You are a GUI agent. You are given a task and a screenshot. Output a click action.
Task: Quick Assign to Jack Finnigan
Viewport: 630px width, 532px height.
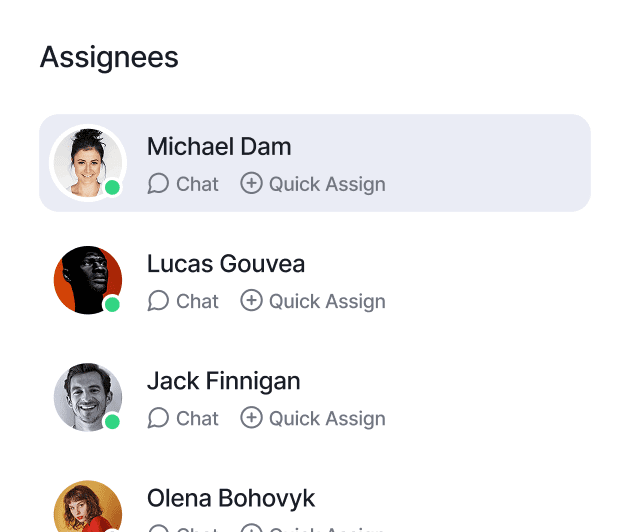point(327,418)
